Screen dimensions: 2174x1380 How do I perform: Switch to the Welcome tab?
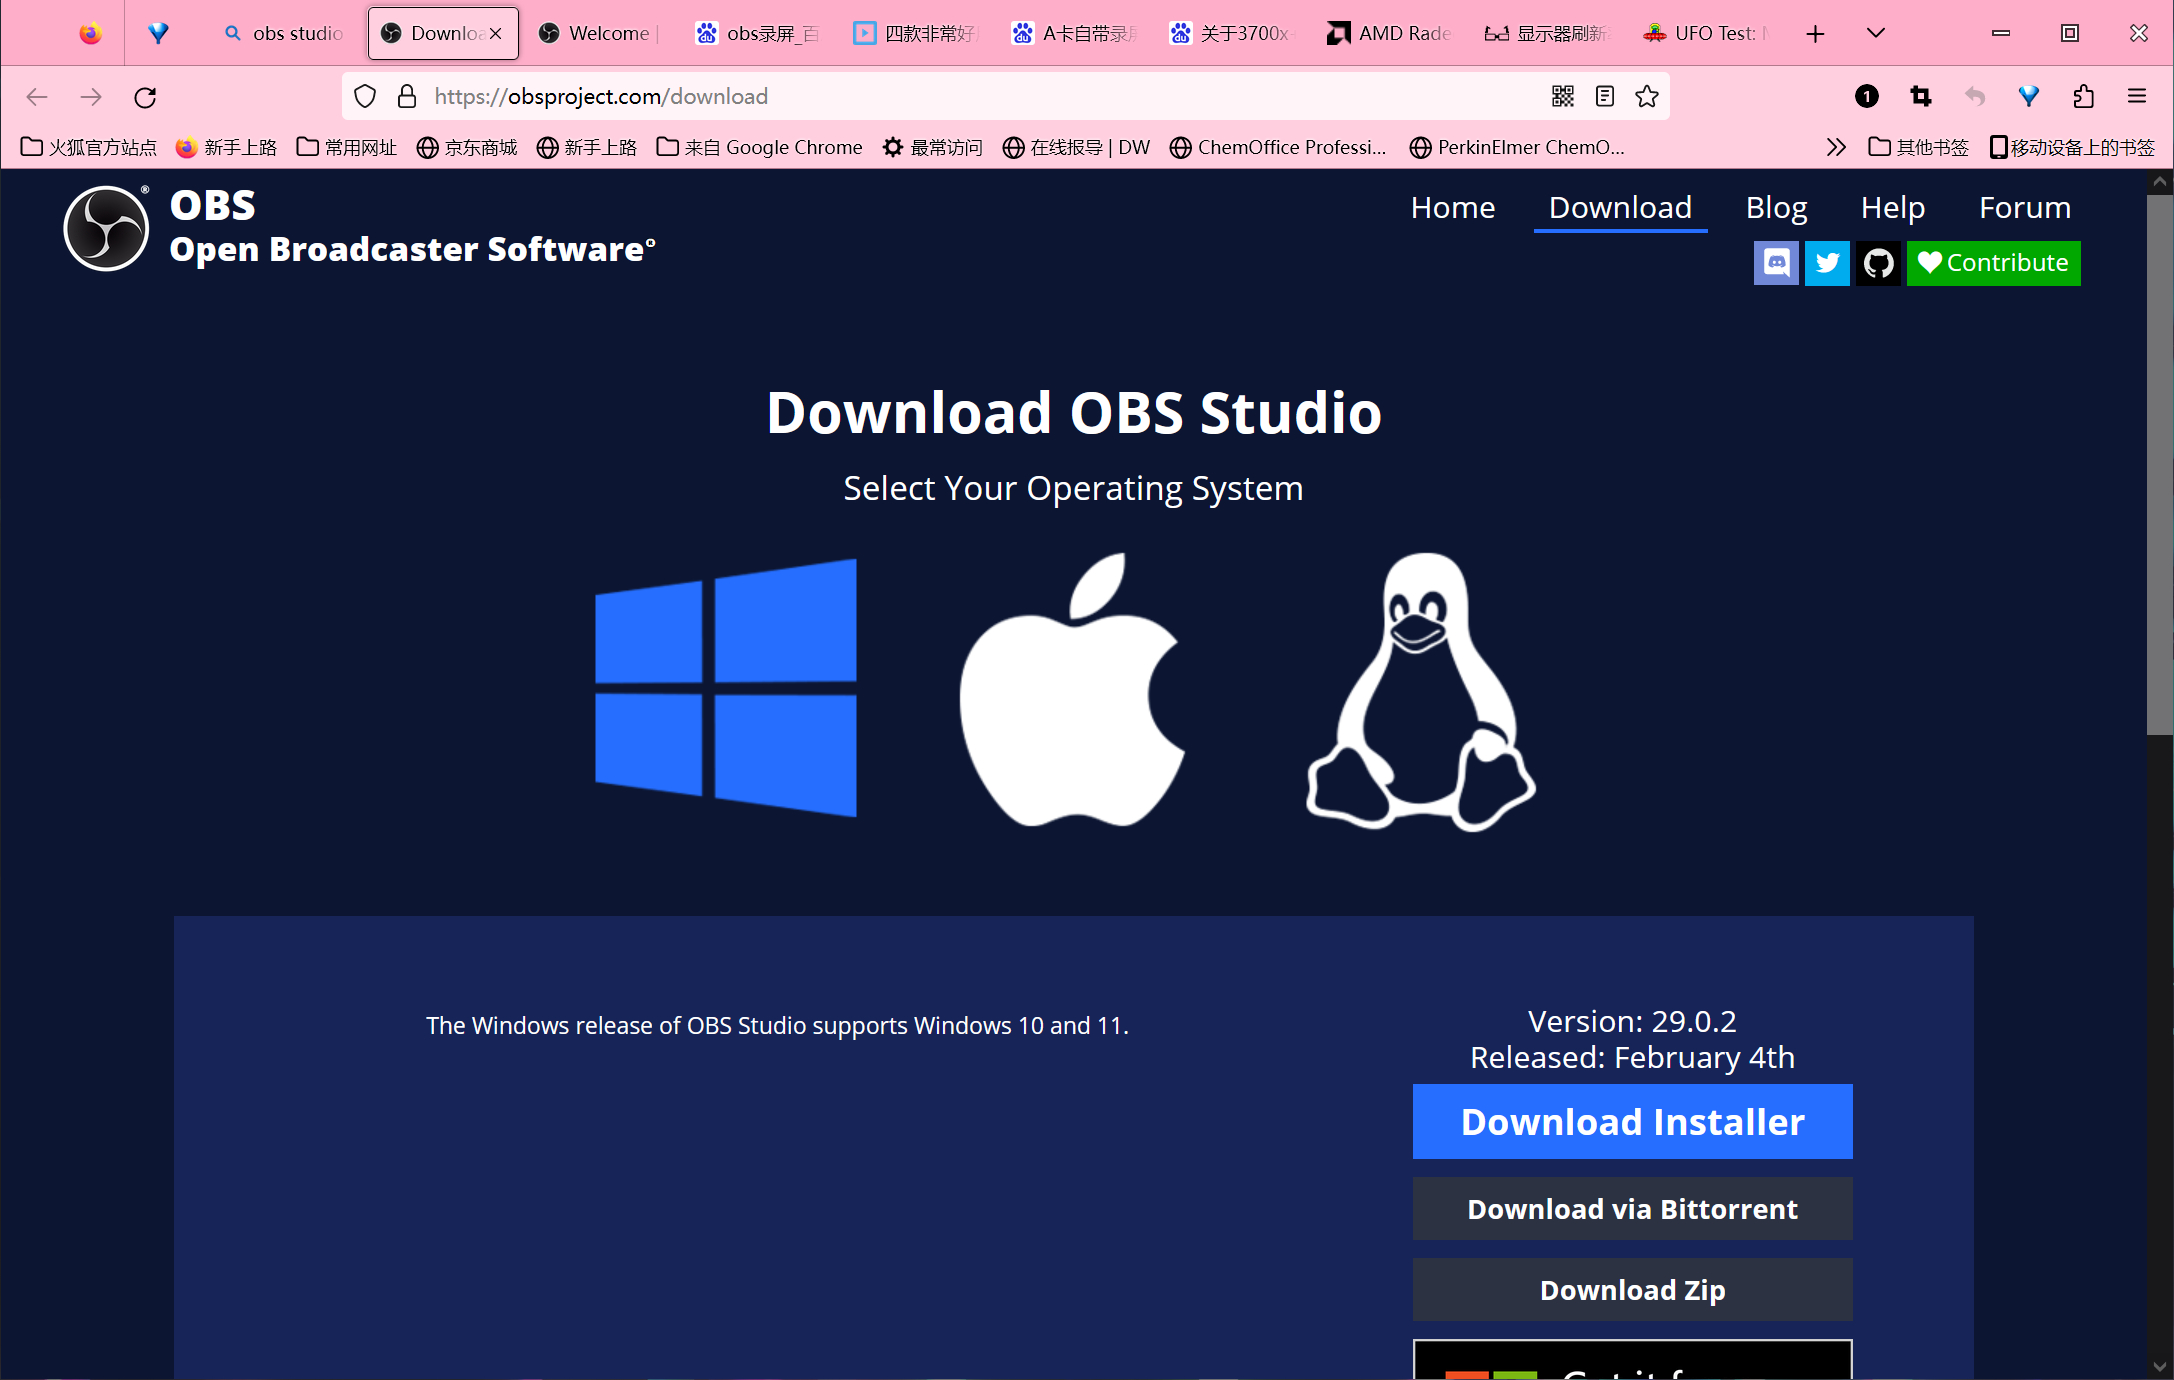pyautogui.click(x=600, y=33)
